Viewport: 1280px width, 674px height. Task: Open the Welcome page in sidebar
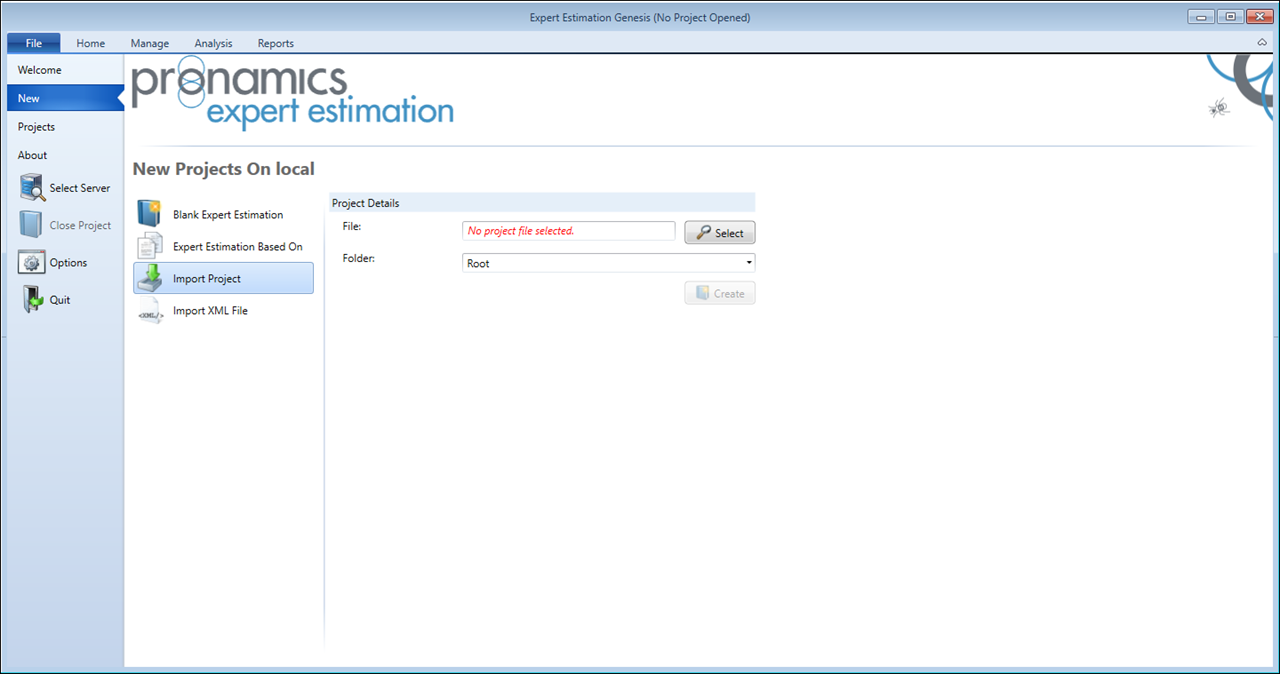point(40,70)
